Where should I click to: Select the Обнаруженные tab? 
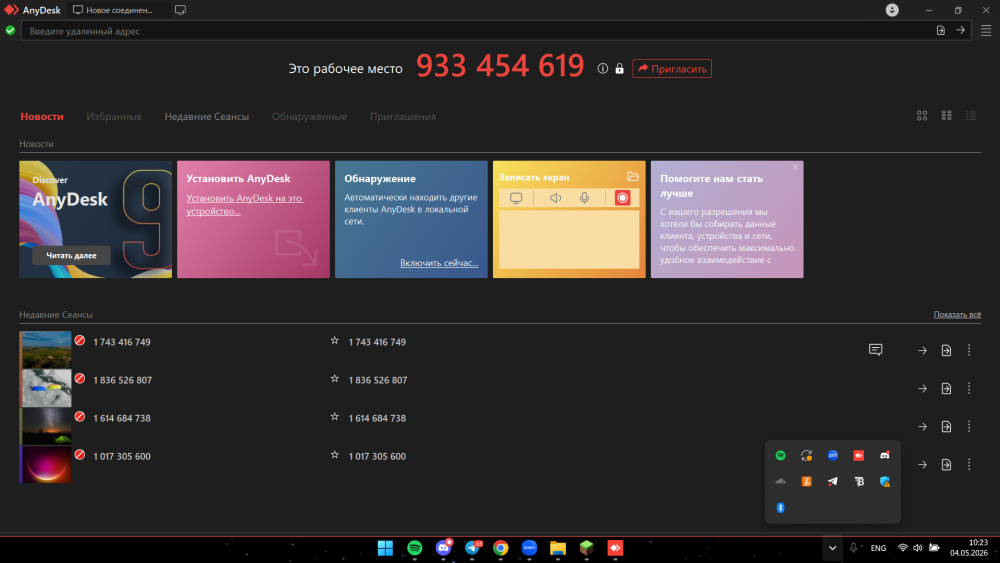tap(309, 117)
